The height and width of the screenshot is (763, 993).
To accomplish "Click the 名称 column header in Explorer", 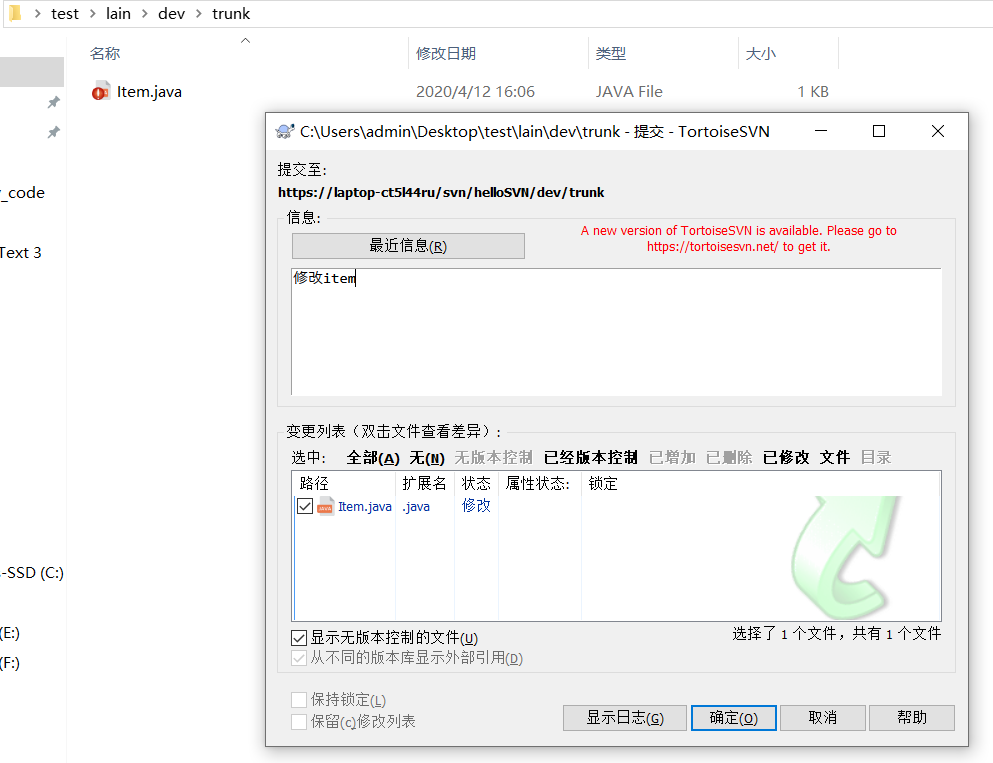I will click(105, 54).
